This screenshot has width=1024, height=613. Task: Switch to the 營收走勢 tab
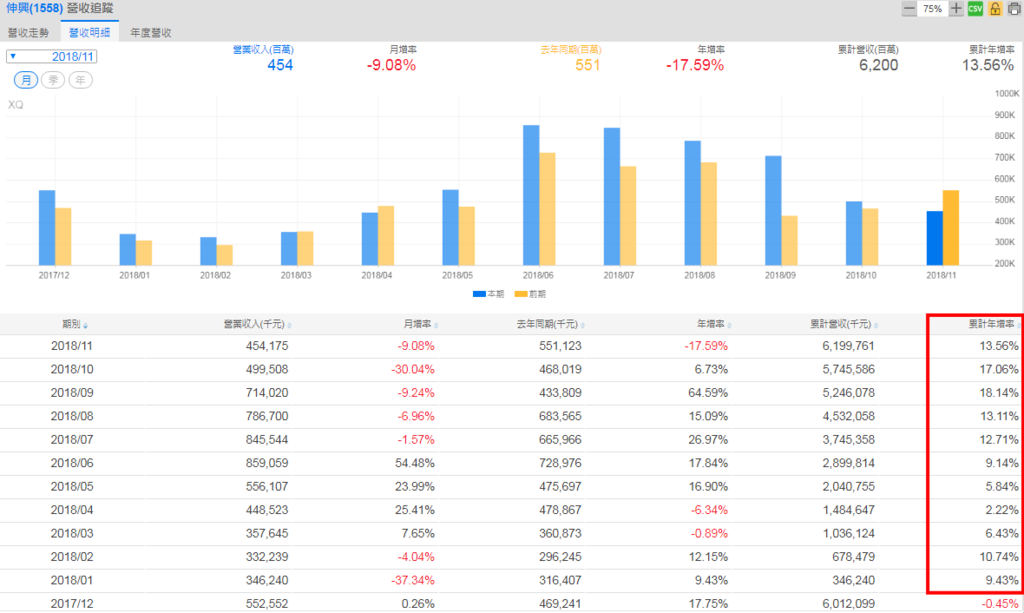(28, 33)
